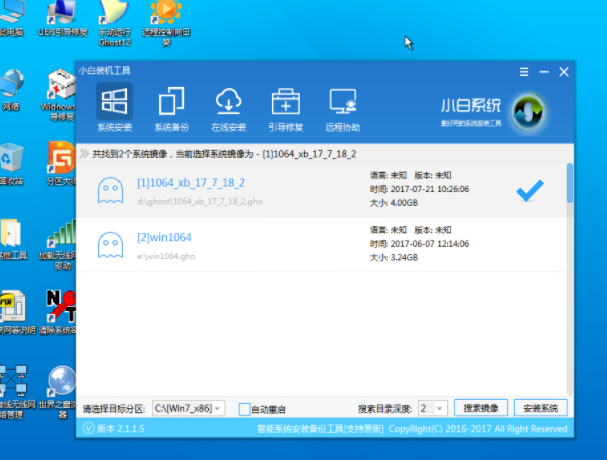This screenshot has height=460, width=607.
Task: Enable the 自动重启 checkbox
Action: click(245, 409)
